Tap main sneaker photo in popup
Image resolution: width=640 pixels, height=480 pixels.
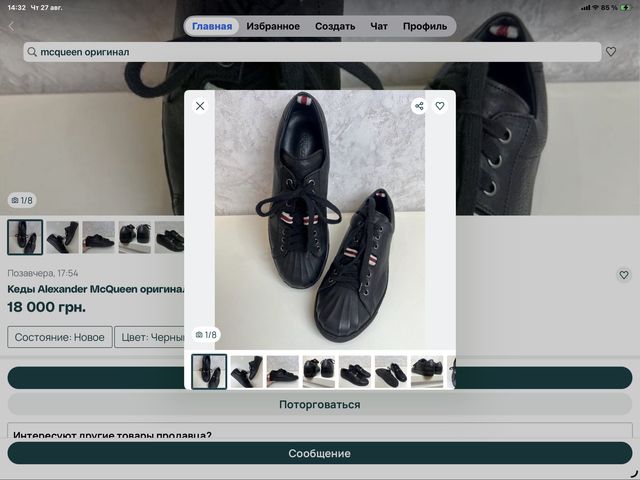[x=320, y=220]
